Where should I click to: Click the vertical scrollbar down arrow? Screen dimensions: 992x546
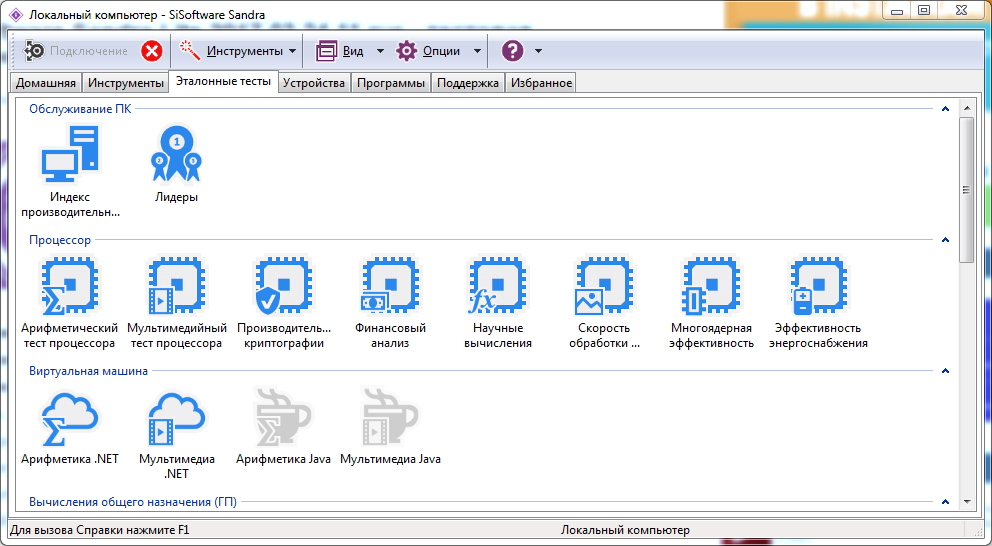(967, 501)
